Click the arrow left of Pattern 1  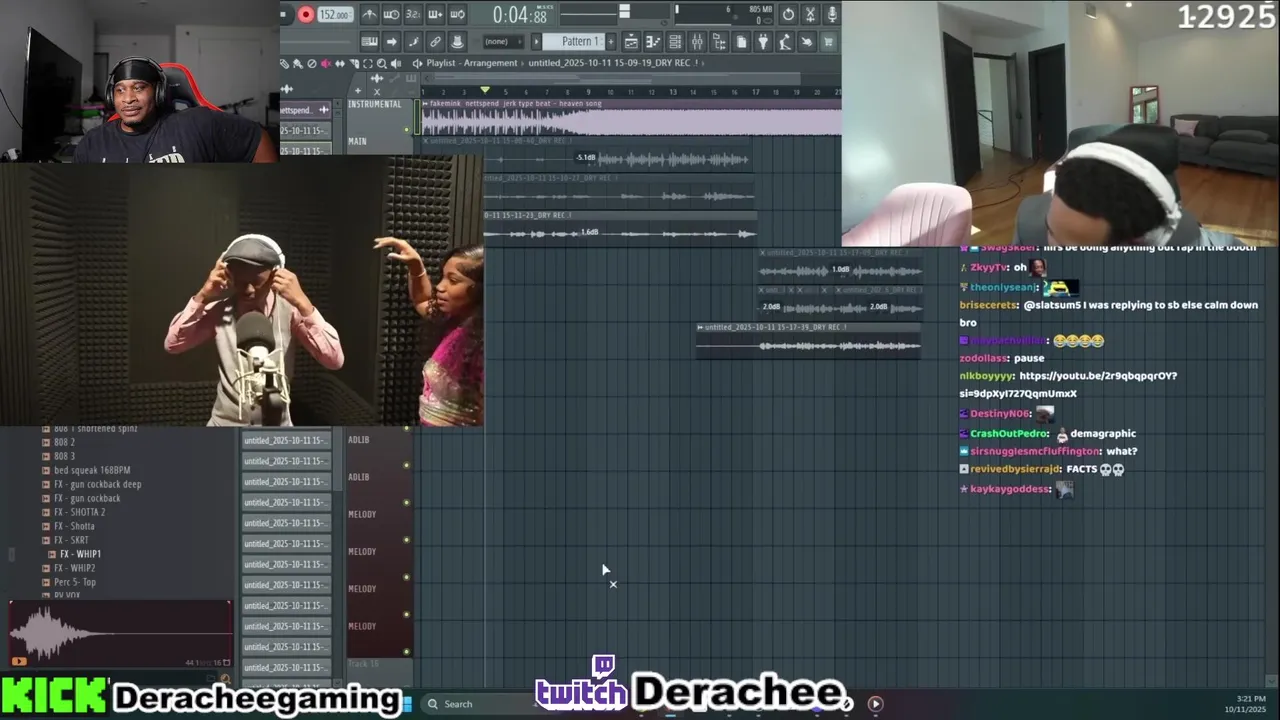537,42
